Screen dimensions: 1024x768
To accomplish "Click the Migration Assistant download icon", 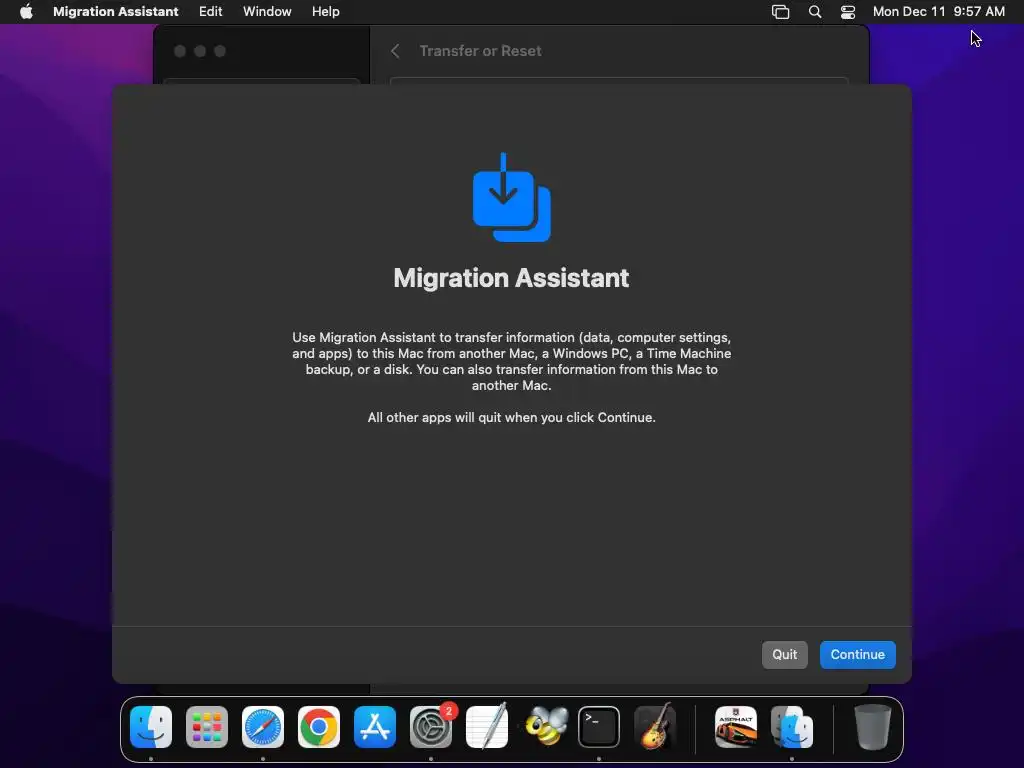I will (x=511, y=197).
